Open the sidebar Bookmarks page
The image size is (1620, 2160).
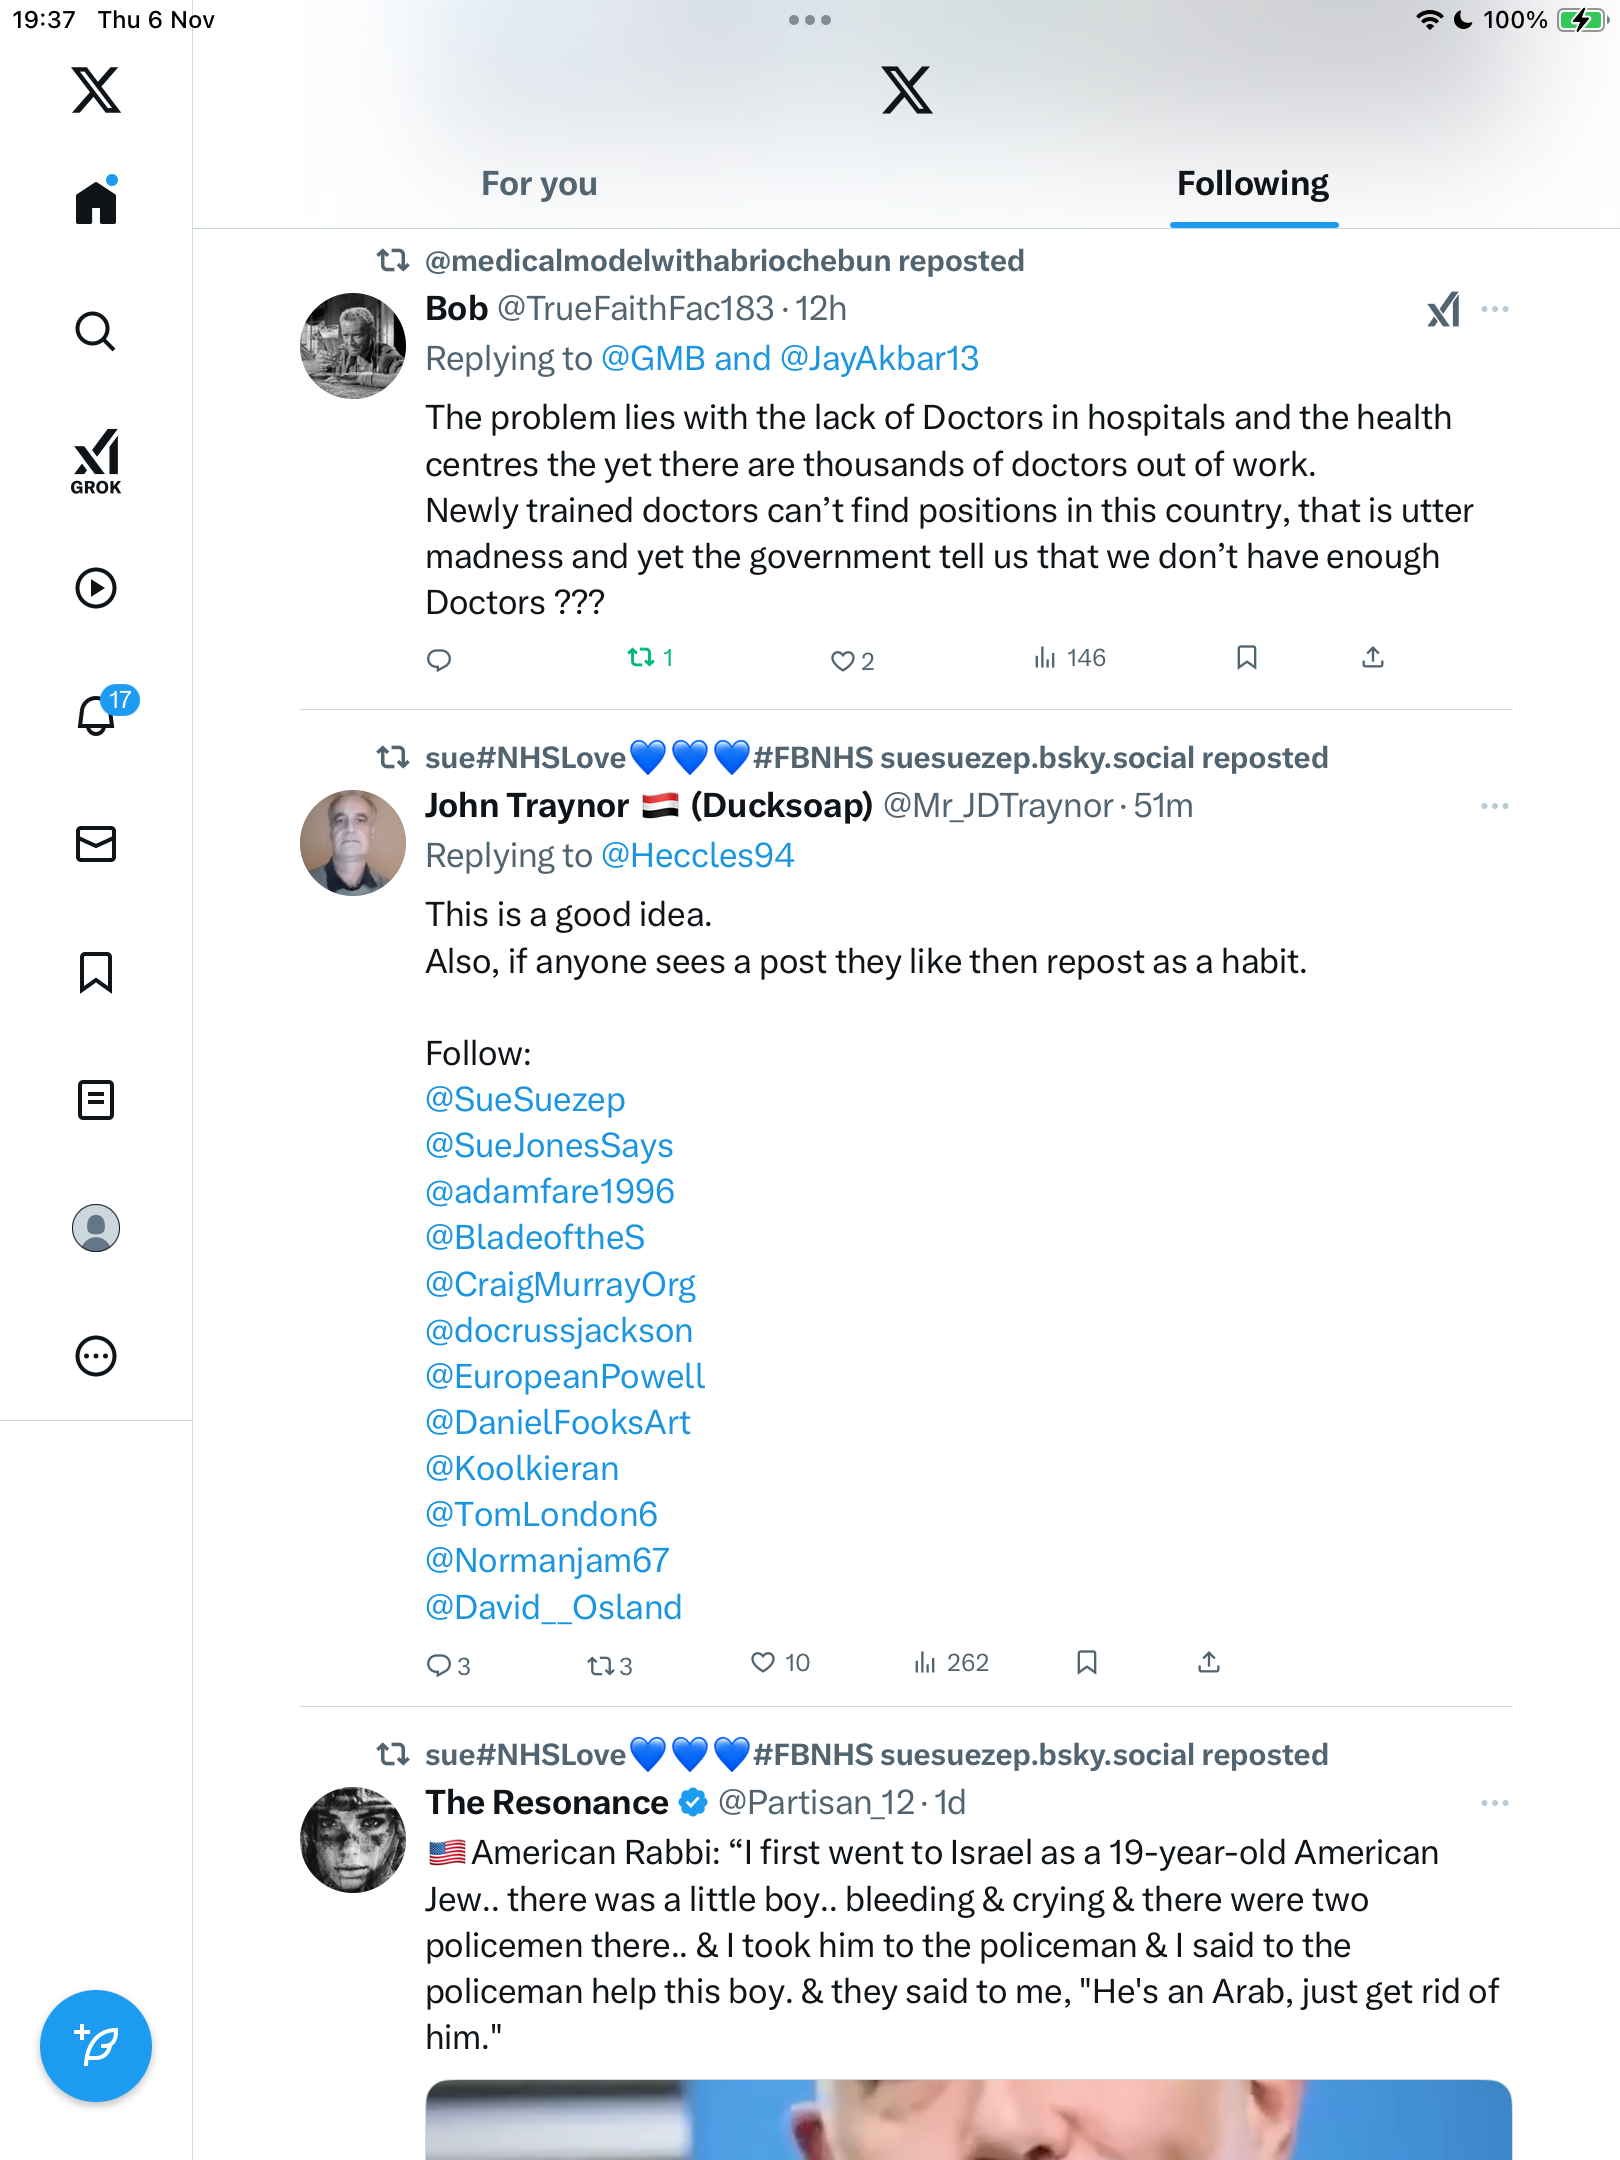click(x=96, y=972)
